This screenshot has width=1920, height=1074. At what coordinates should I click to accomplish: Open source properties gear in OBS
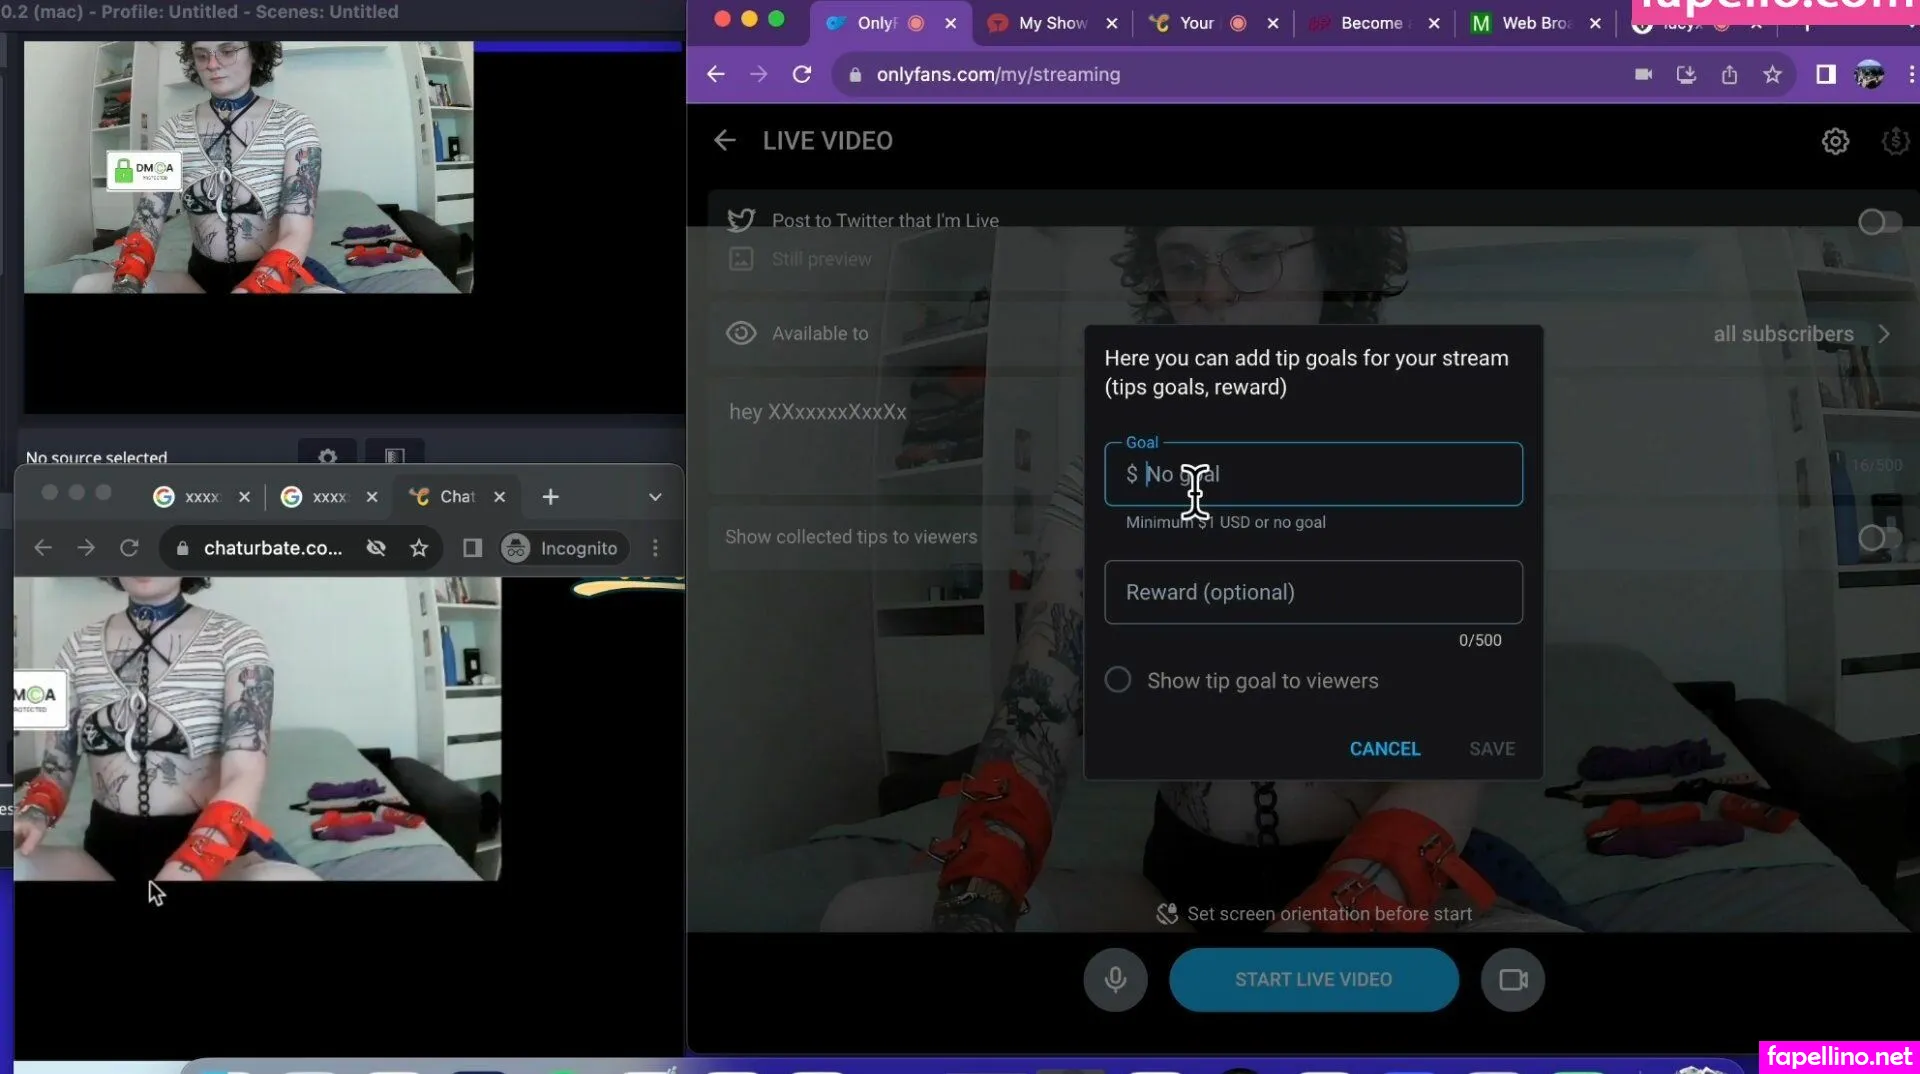point(327,455)
